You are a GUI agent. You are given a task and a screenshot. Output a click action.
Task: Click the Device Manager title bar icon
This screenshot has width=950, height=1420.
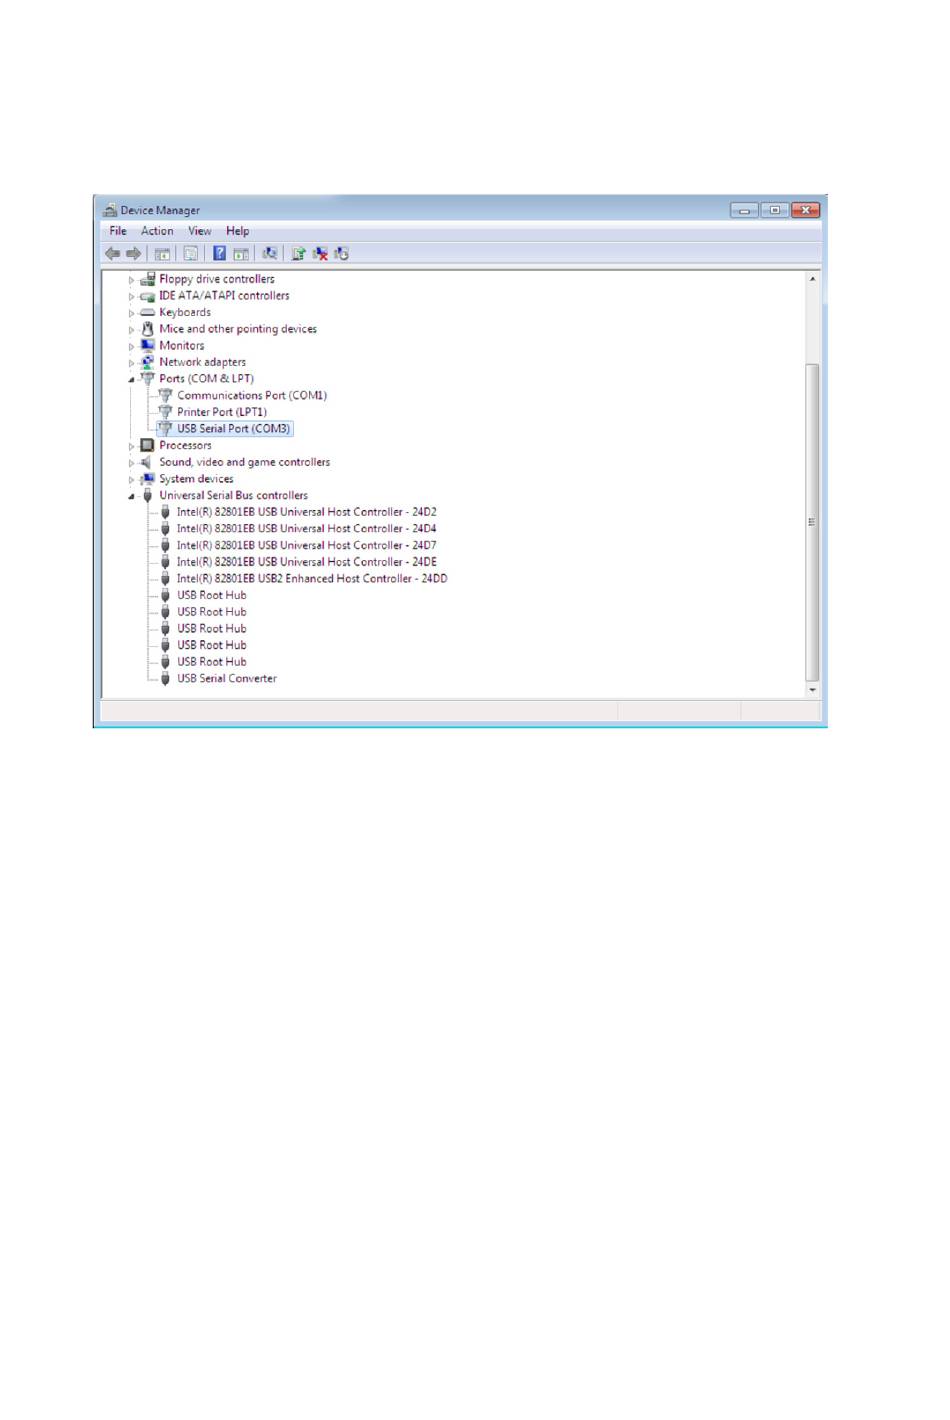110,210
